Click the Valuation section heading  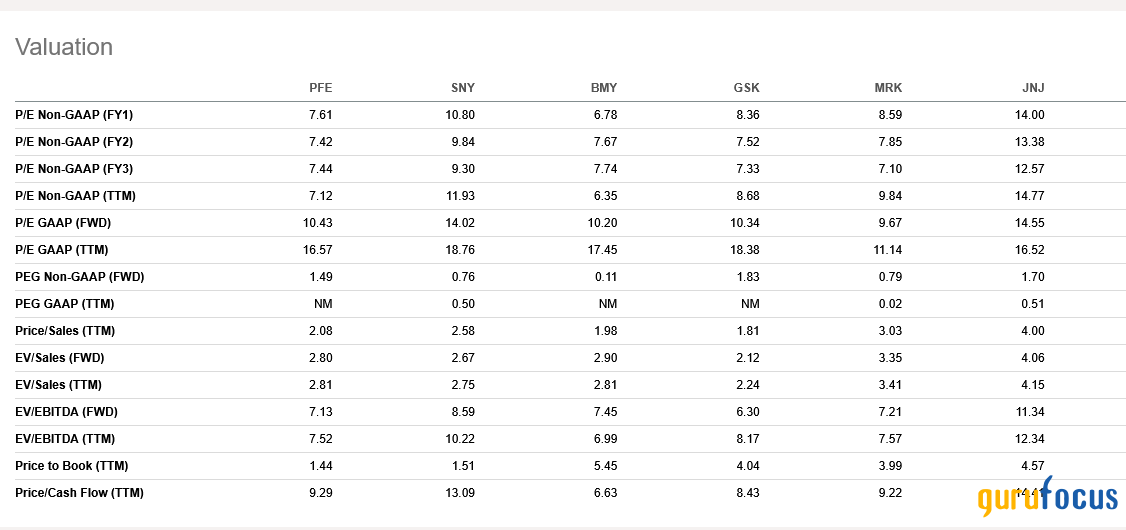pyautogui.click(x=64, y=47)
